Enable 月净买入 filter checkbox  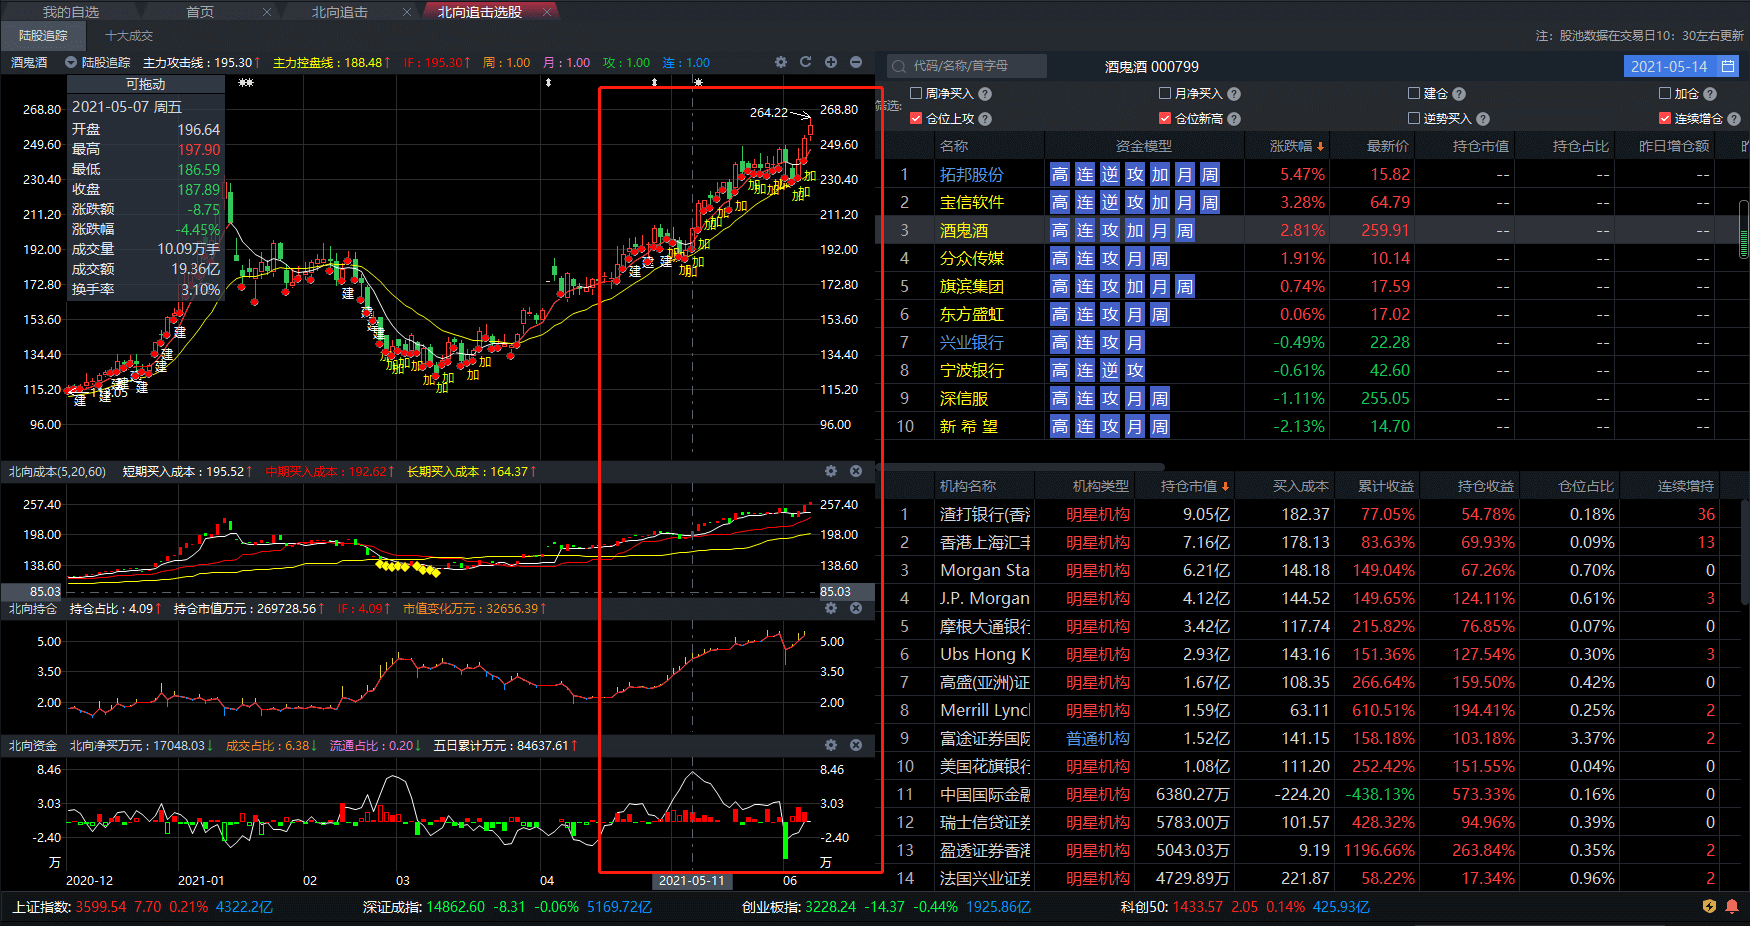tap(1165, 93)
